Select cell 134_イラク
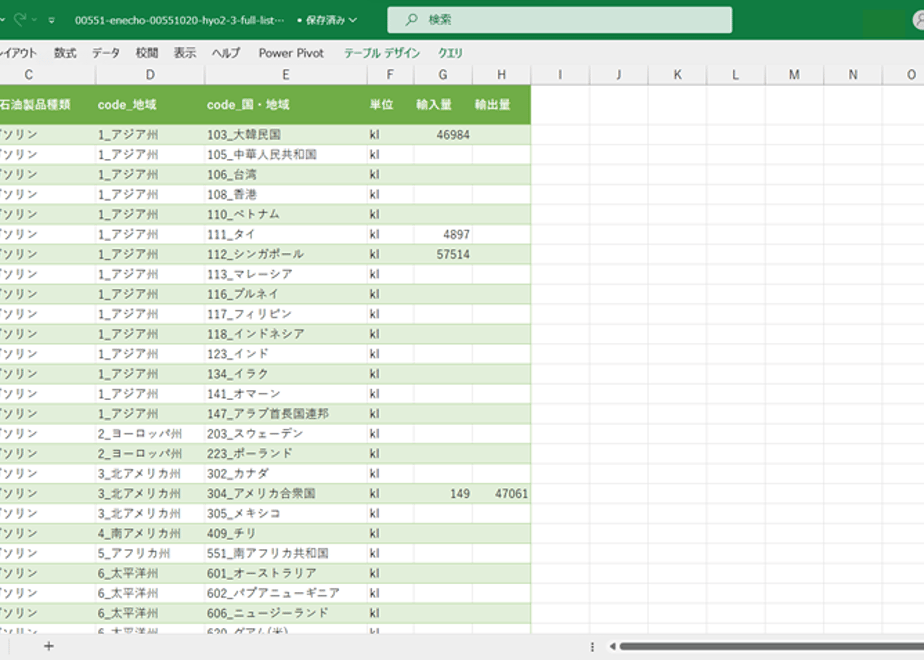Image resolution: width=924 pixels, height=660 pixels. (x=285, y=374)
